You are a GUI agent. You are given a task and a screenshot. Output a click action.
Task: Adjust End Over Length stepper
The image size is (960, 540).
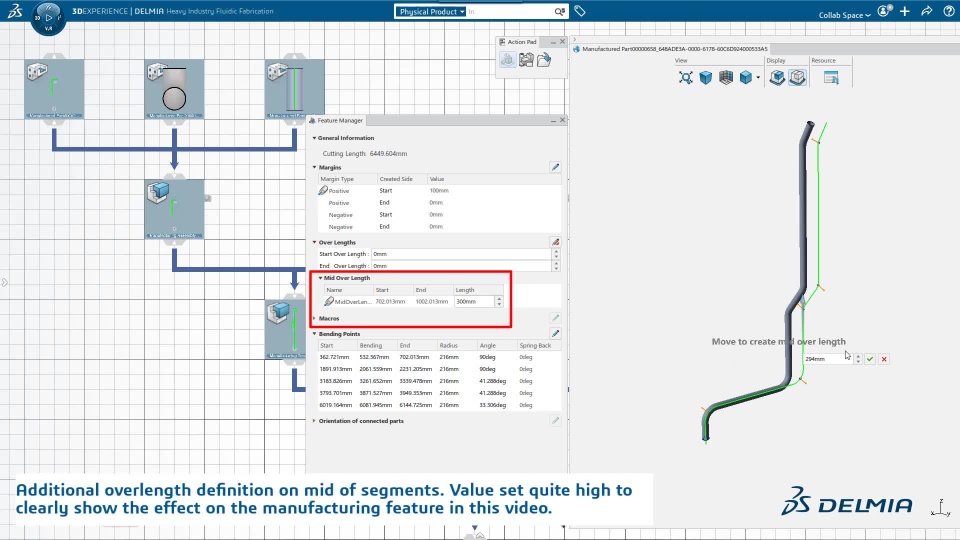(x=556, y=266)
